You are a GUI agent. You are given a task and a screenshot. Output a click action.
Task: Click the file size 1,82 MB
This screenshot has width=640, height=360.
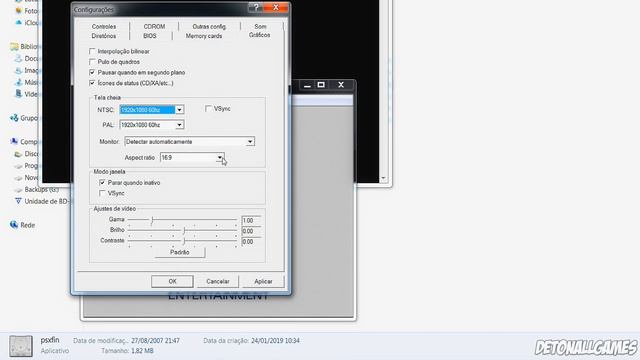(142, 351)
